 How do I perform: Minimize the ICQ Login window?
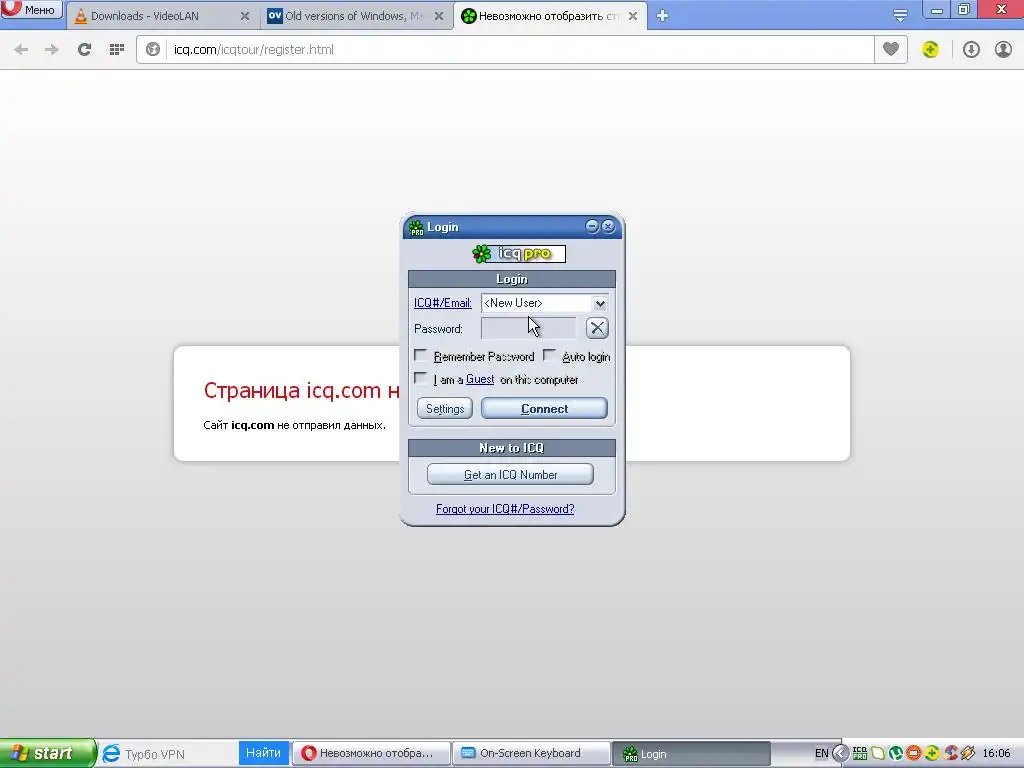tap(592, 226)
